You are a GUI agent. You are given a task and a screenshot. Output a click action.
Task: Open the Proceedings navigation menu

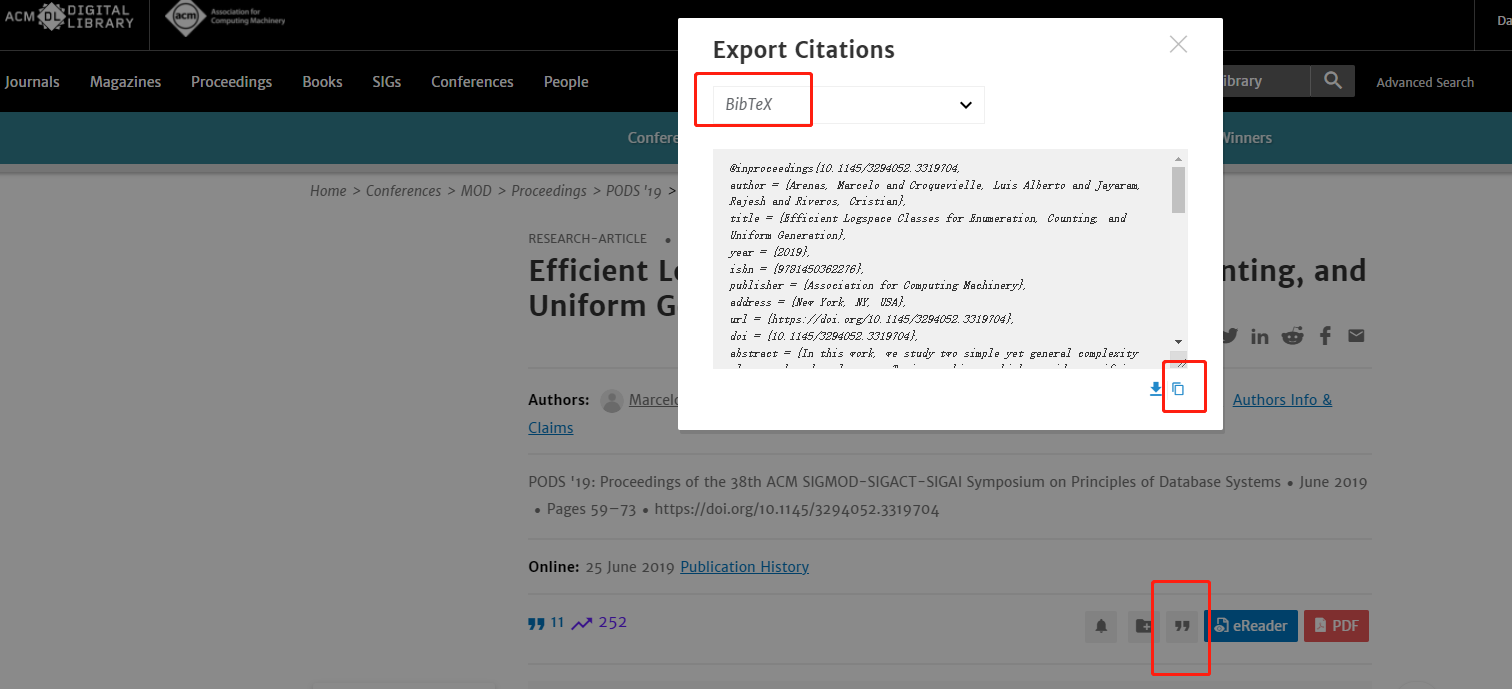pyautogui.click(x=231, y=81)
